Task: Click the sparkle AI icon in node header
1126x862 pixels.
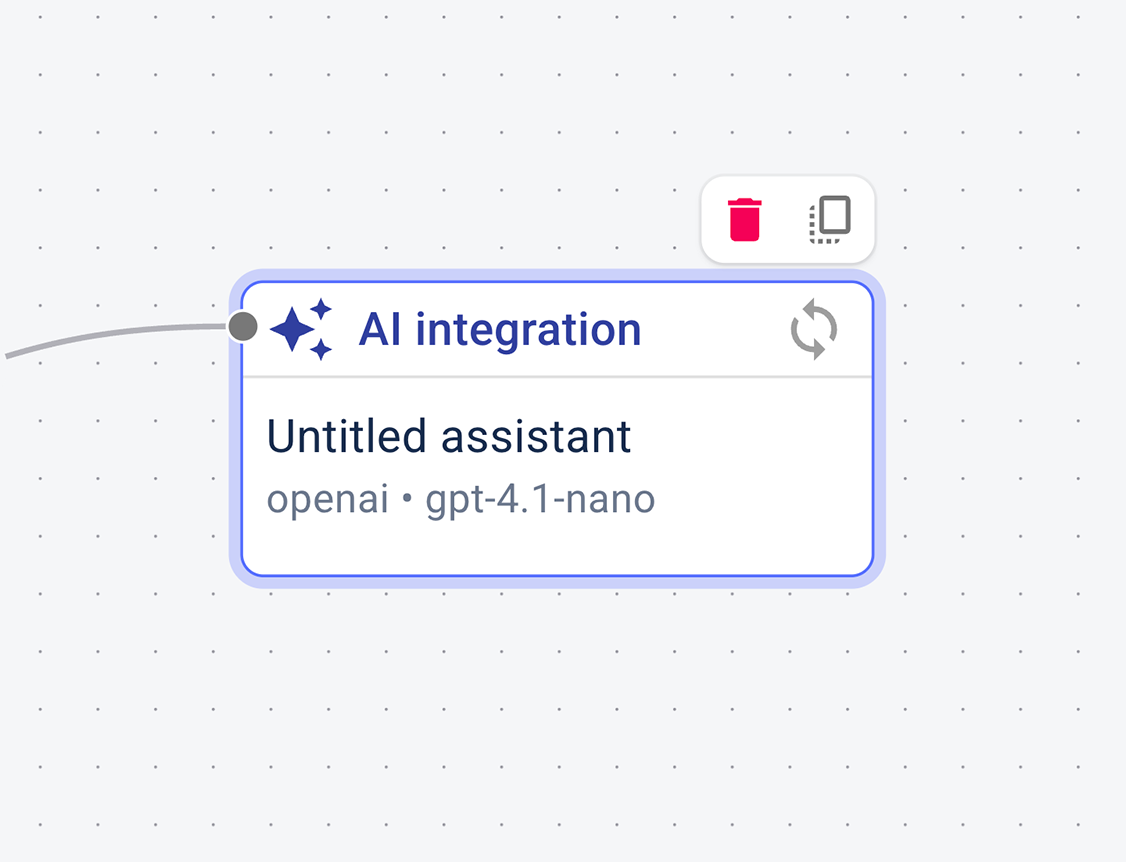Action: 301,329
